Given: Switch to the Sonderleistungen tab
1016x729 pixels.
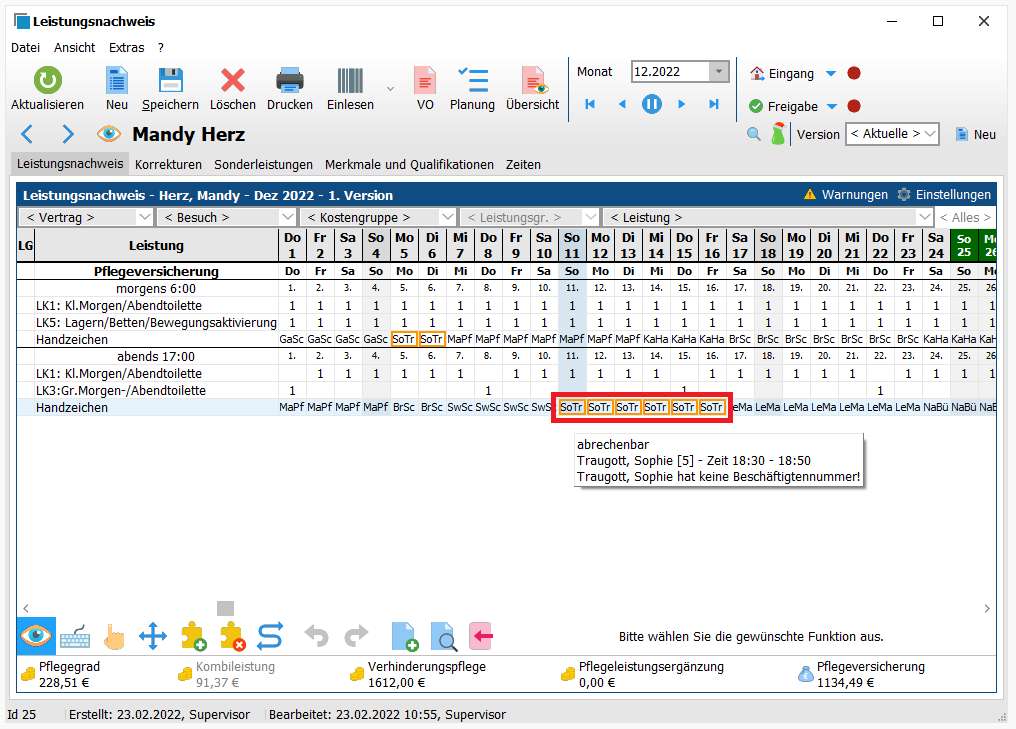Looking at the screenshot, I should [263, 165].
